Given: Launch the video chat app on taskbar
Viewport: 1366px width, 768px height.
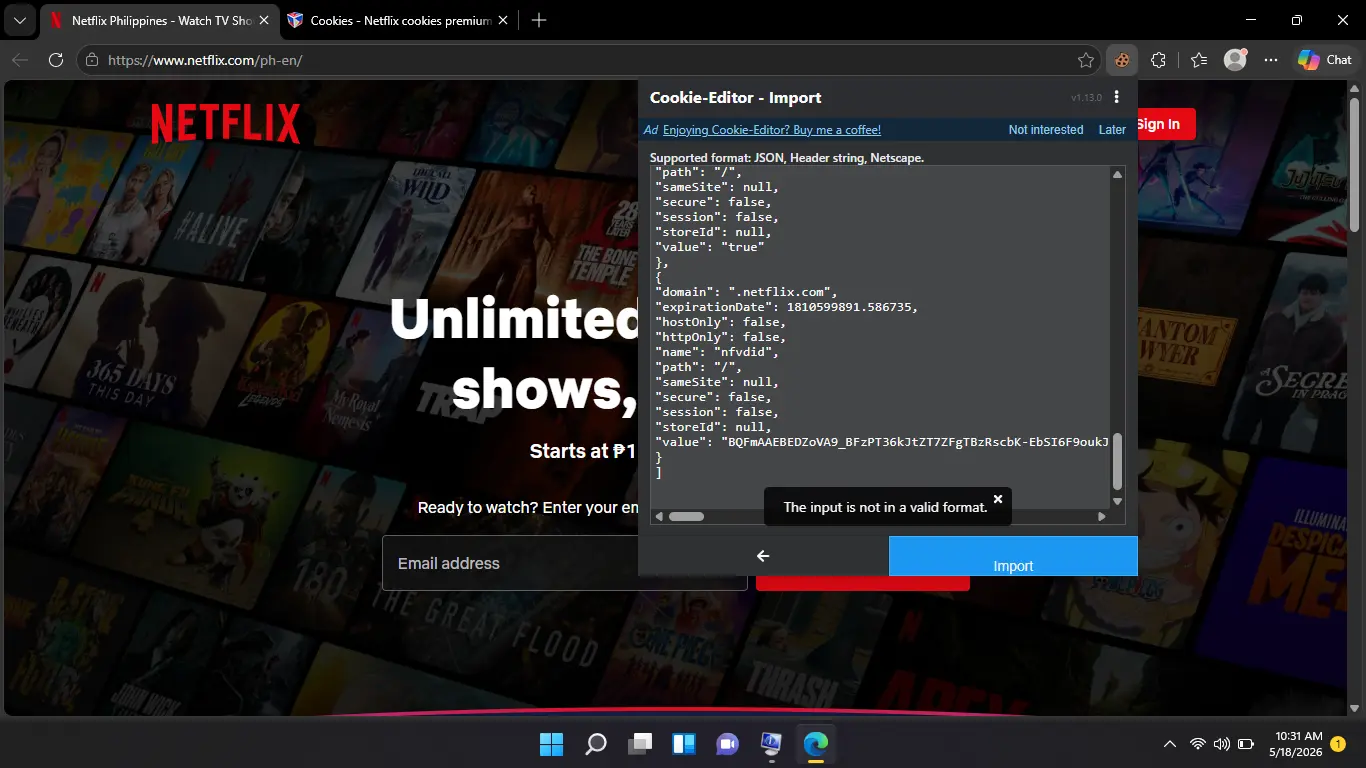Looking at the screenshot, I should (x=727, y=744).
